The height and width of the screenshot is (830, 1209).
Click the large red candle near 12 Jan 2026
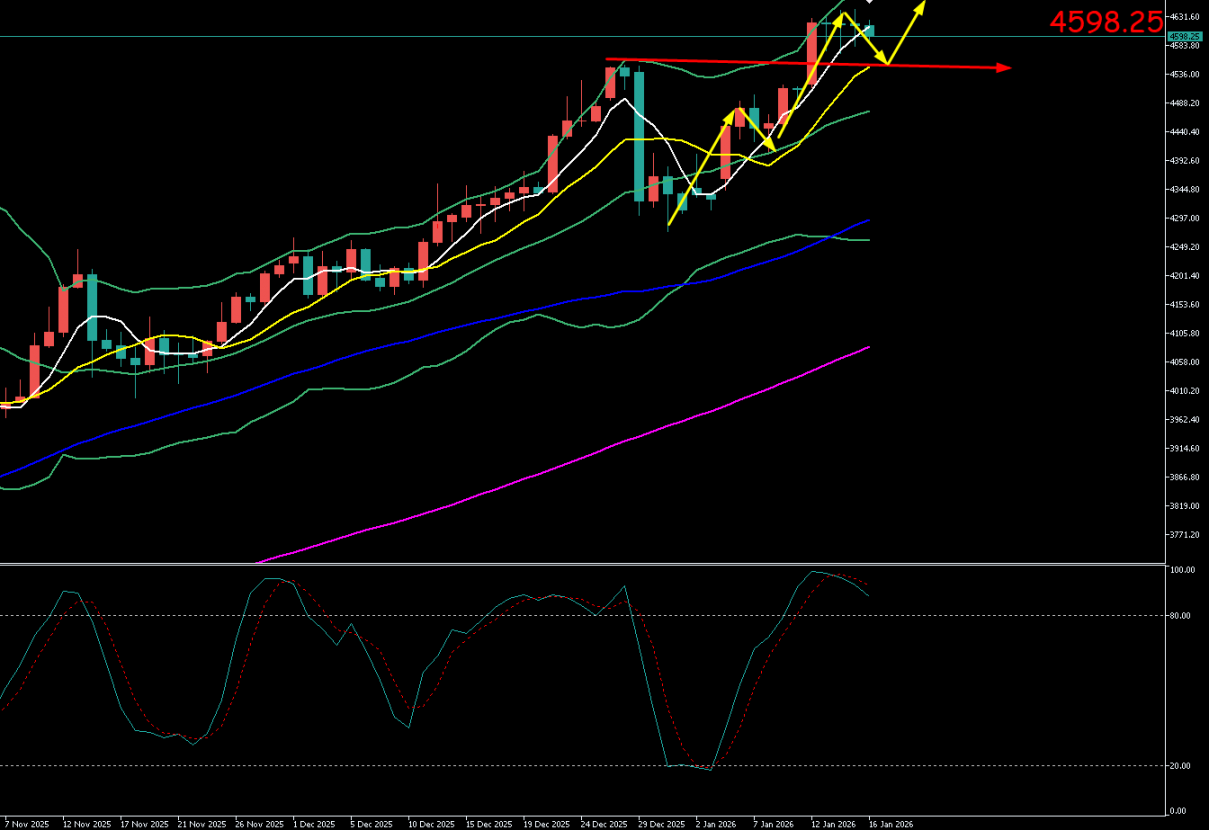[812, 53]
